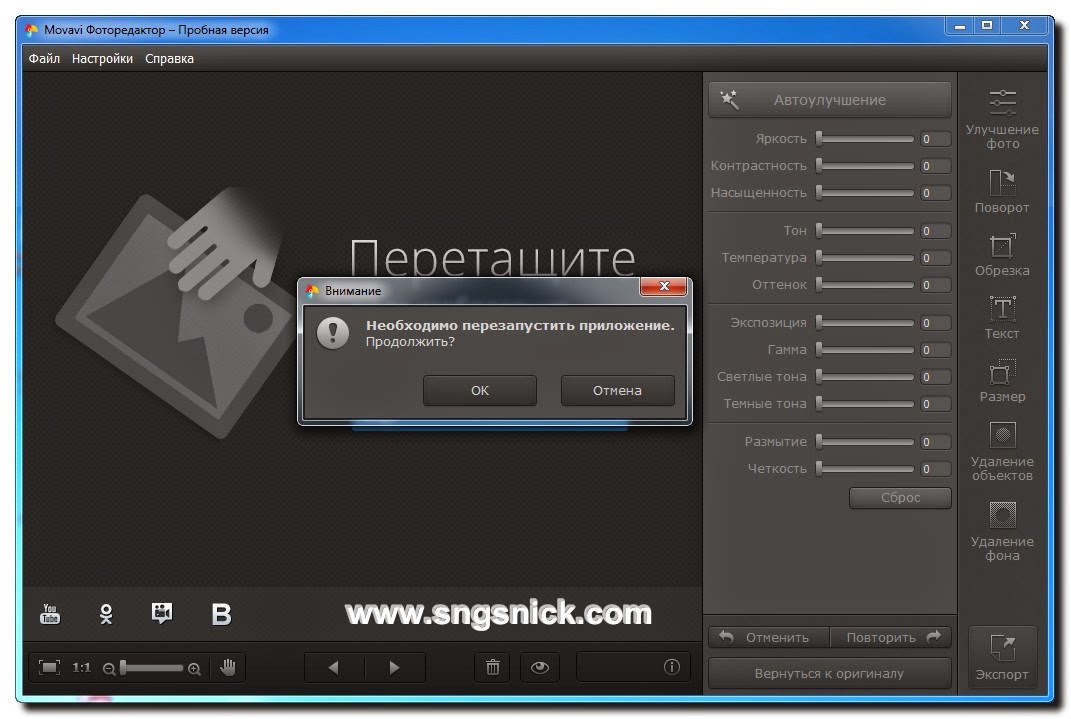Screen dimensions: 1071x719
Task: Click the Отмена button in the dialog
Action: point(617,390)
